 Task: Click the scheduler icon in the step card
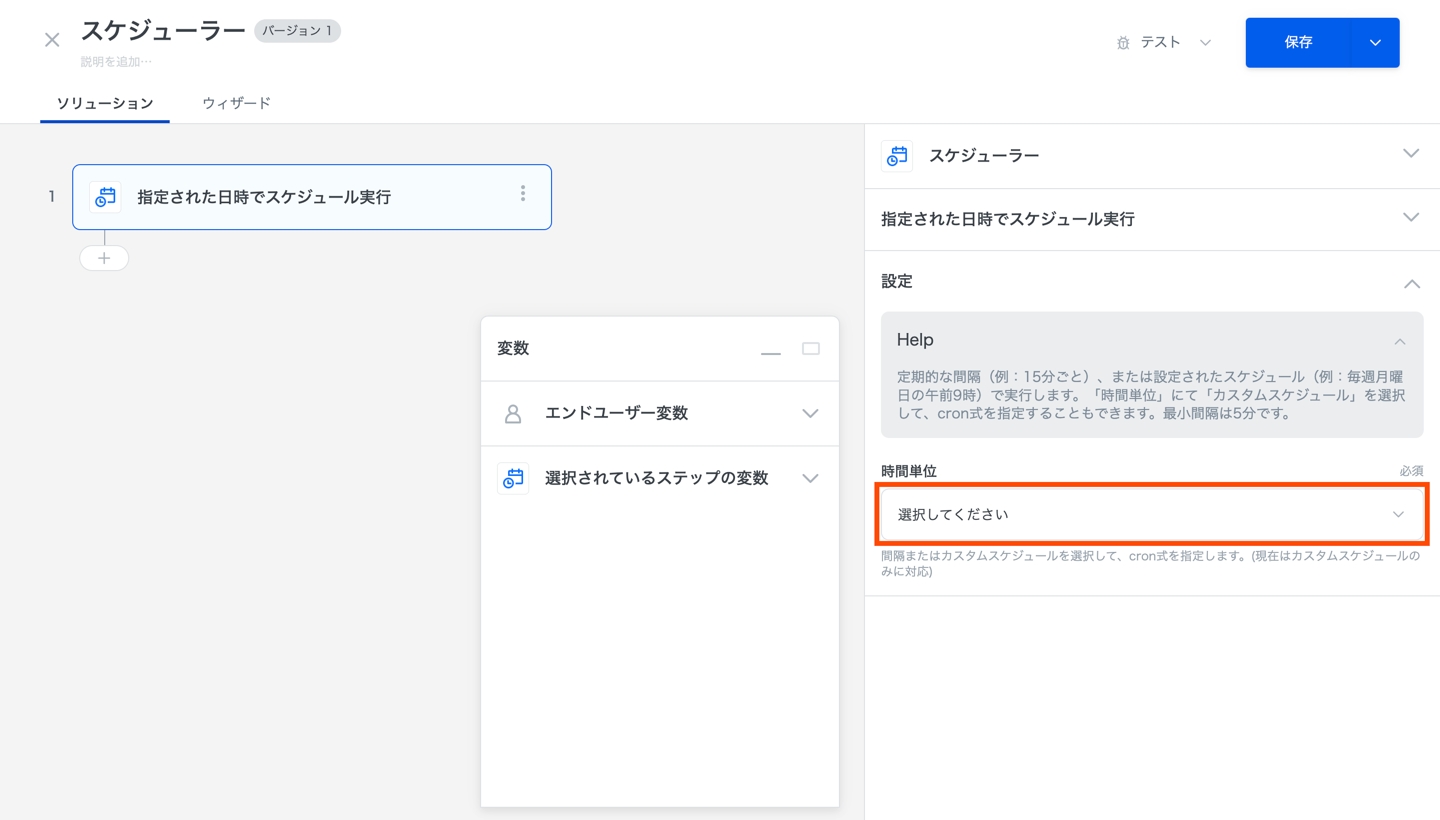pyautogui.click(x=105, y=197)
